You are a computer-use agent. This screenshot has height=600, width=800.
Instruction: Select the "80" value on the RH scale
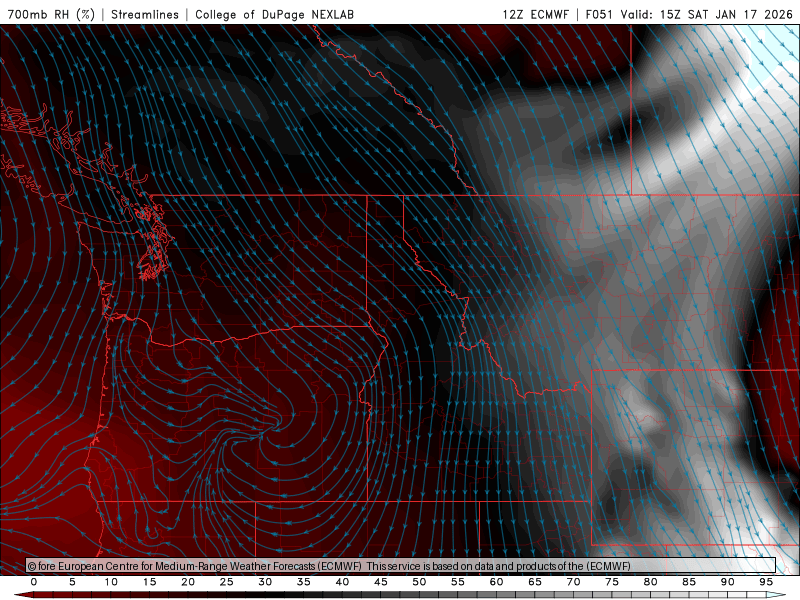click(651, 582)
